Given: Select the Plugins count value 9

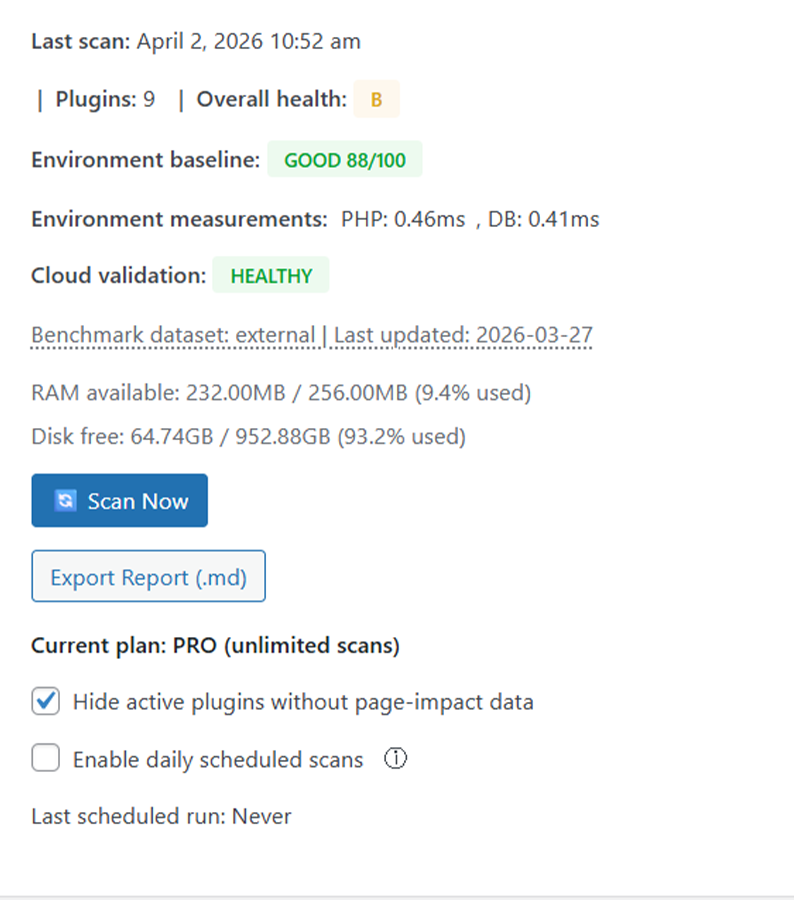Looking at the screenshot, I should [x=149, y=100].
